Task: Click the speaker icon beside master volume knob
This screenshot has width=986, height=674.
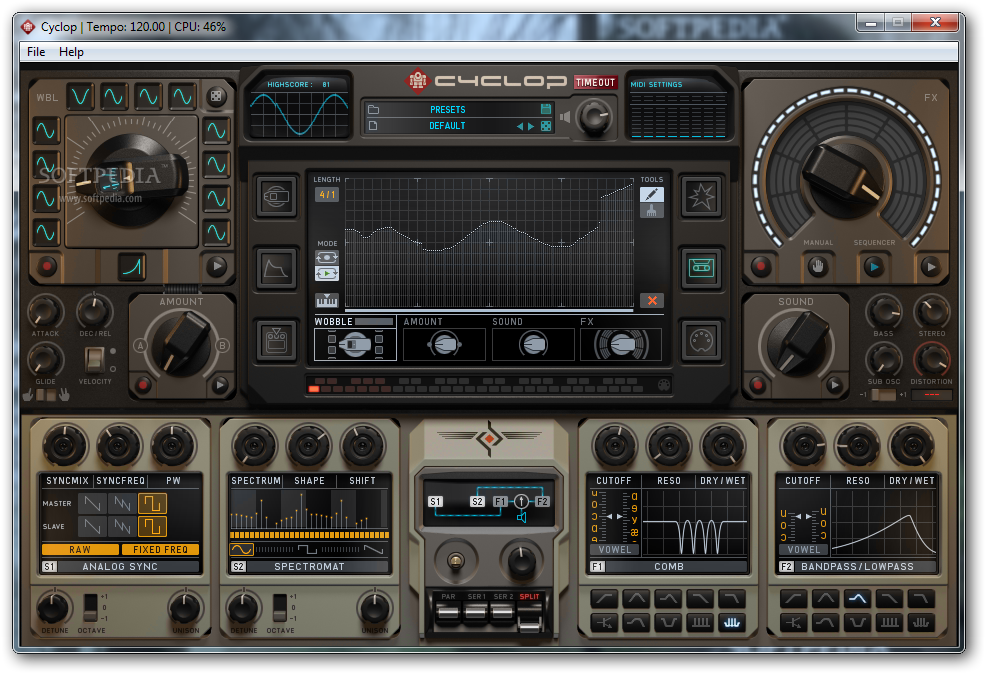Action: pos(565,117)
